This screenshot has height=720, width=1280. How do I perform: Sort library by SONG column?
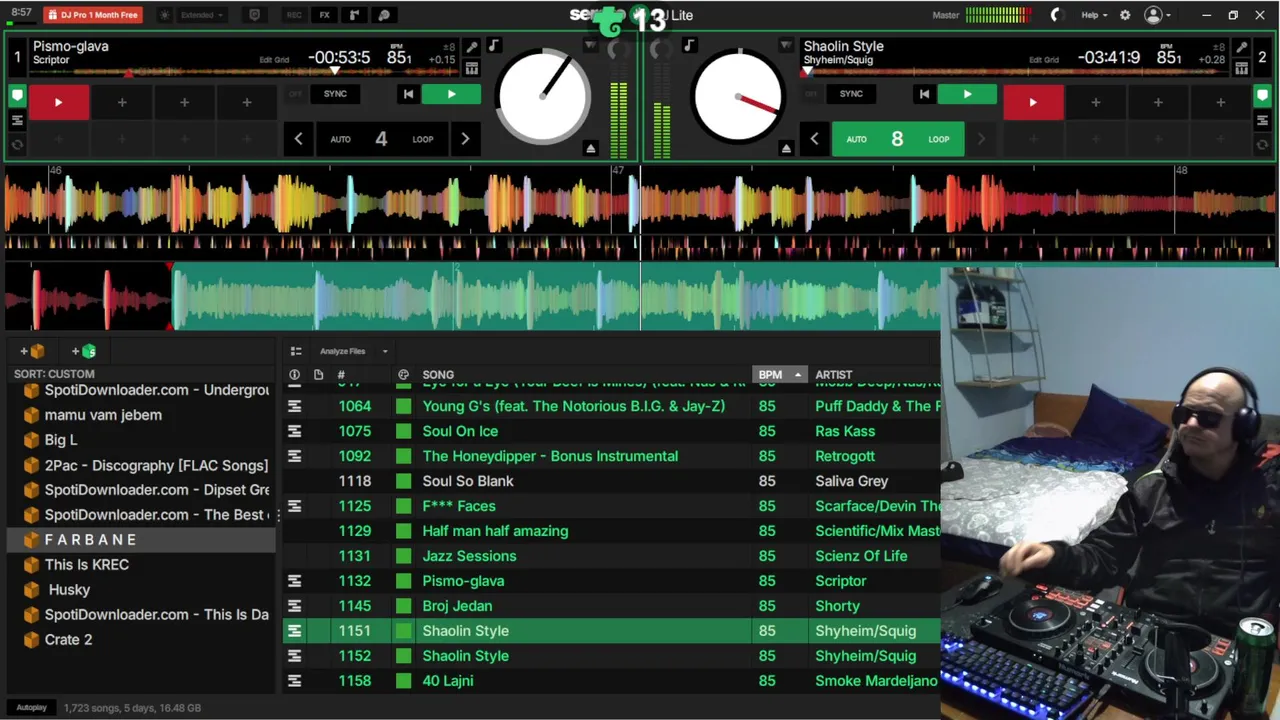click(438, 375)
